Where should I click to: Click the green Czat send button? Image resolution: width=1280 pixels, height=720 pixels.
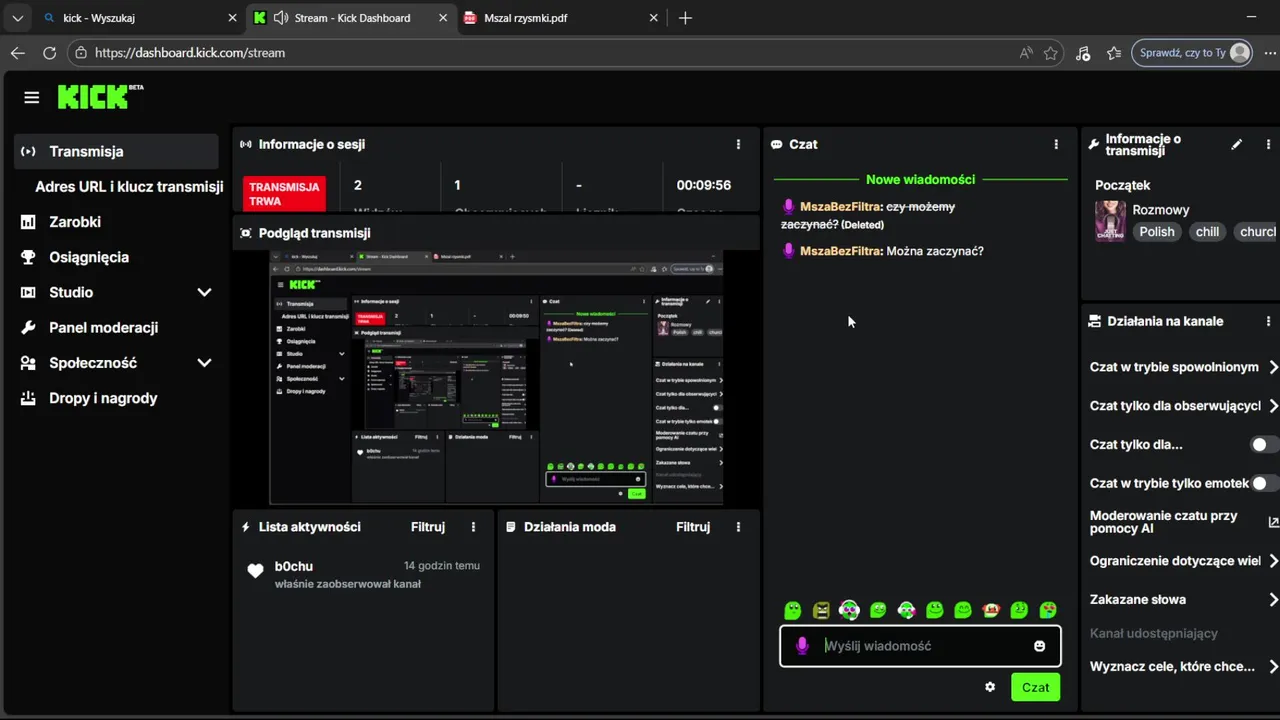[1035, 687]
